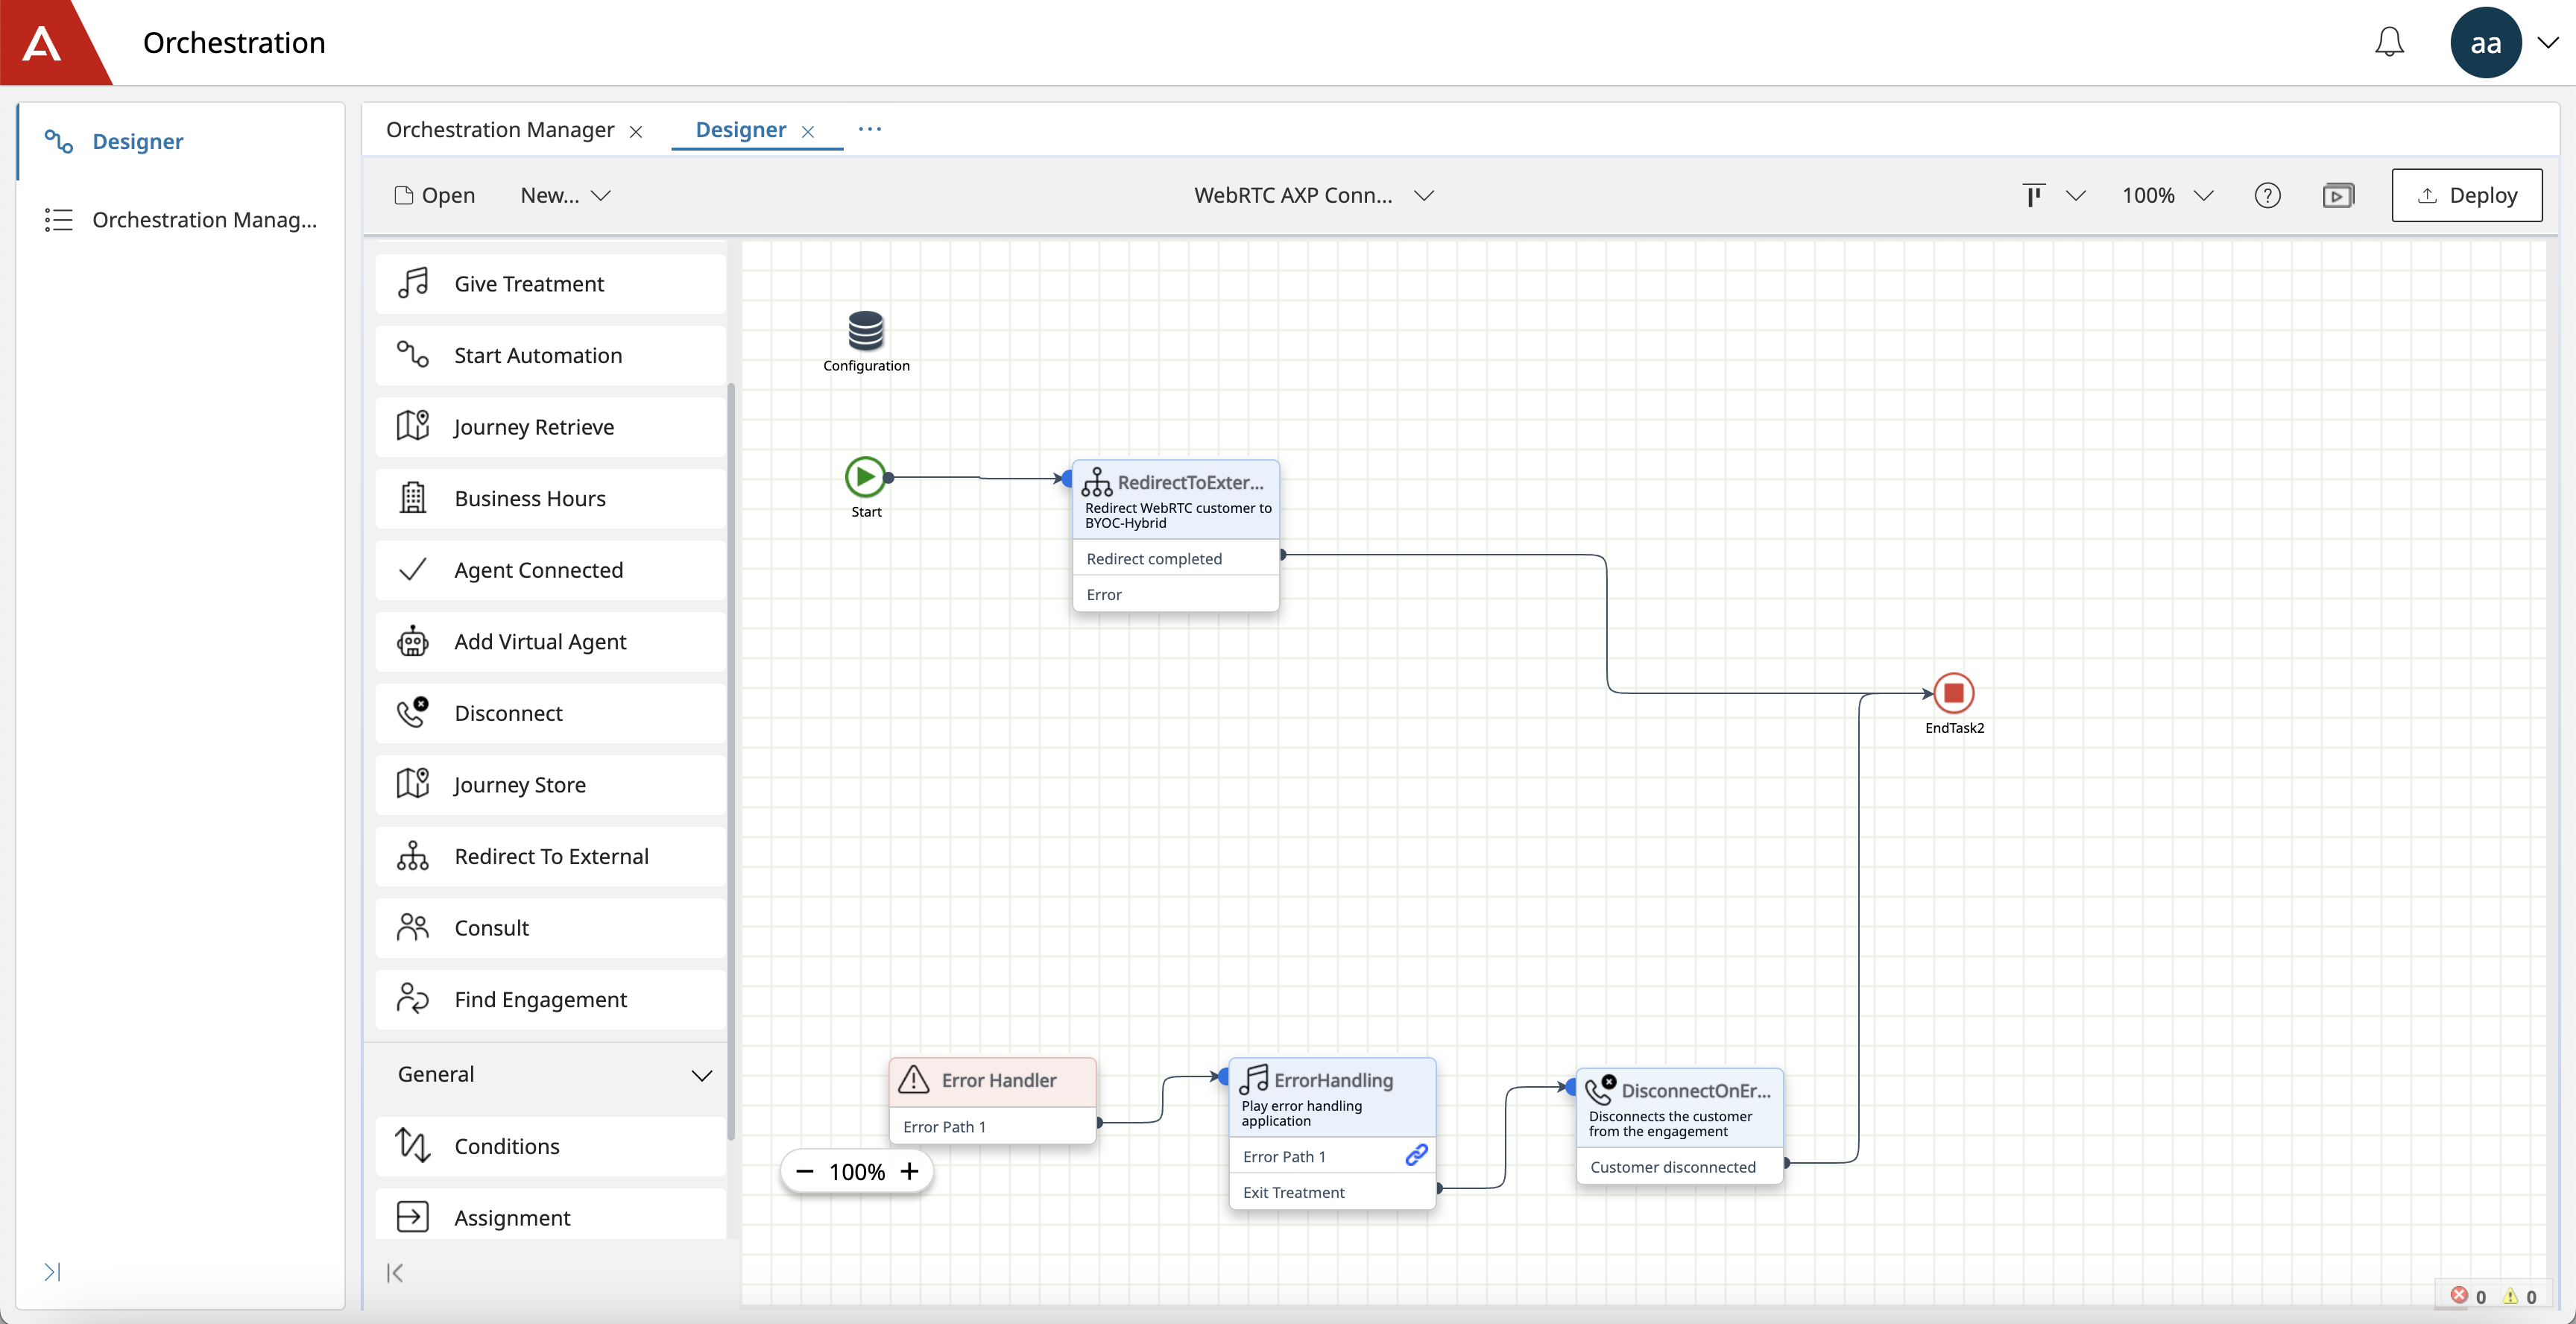Expand the alignment options chevron
Viewport: 2576px width, 1324px height.
point(2076,195)
